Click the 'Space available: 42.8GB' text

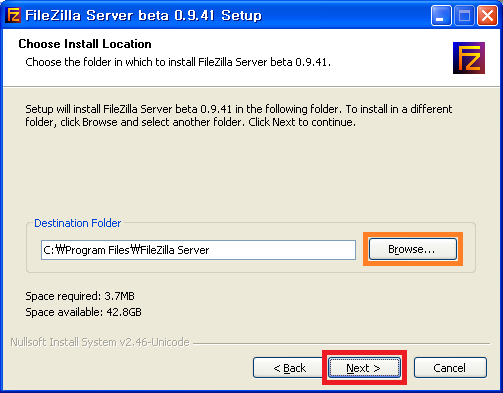tap(84, 312)
